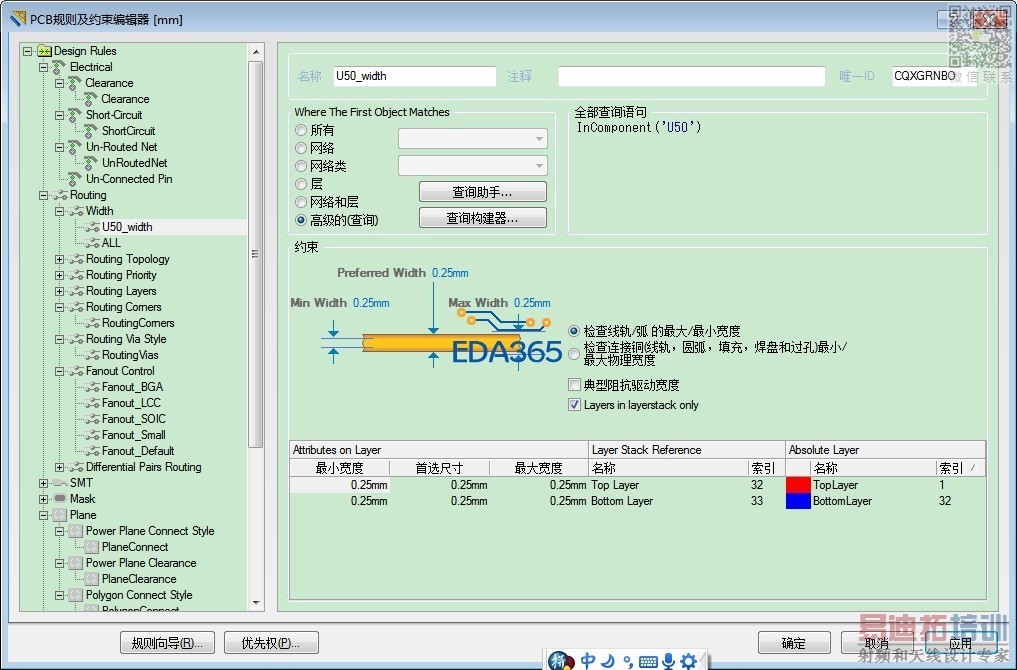The width and height of the screenshot is (1017, 670).
Task: Click the PlaneConnect rule icon
Action: coord(91,547)
